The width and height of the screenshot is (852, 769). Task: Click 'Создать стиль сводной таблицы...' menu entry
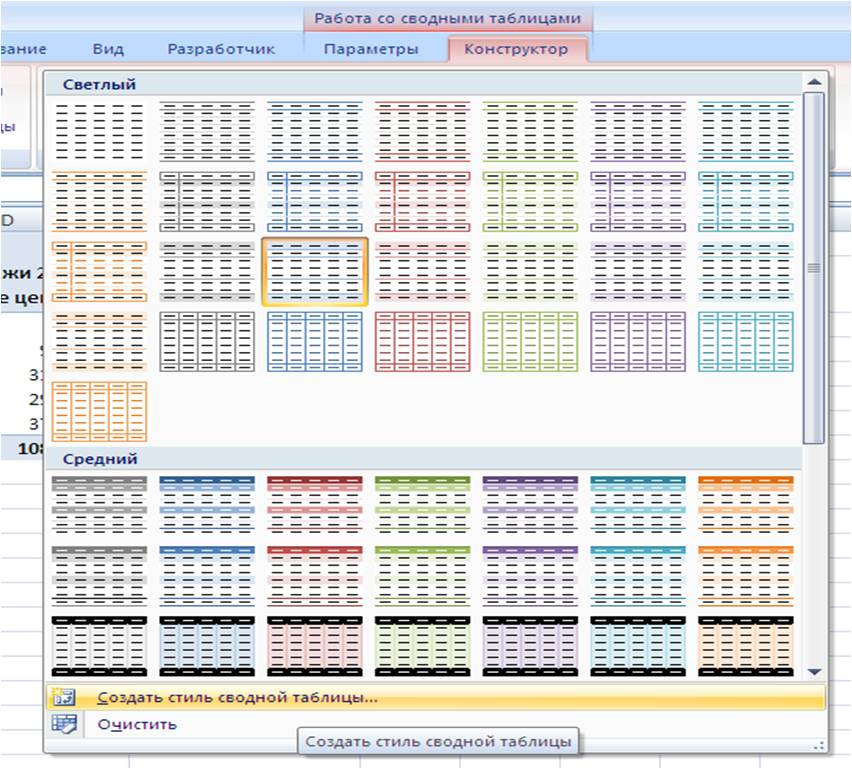point(237,698)
